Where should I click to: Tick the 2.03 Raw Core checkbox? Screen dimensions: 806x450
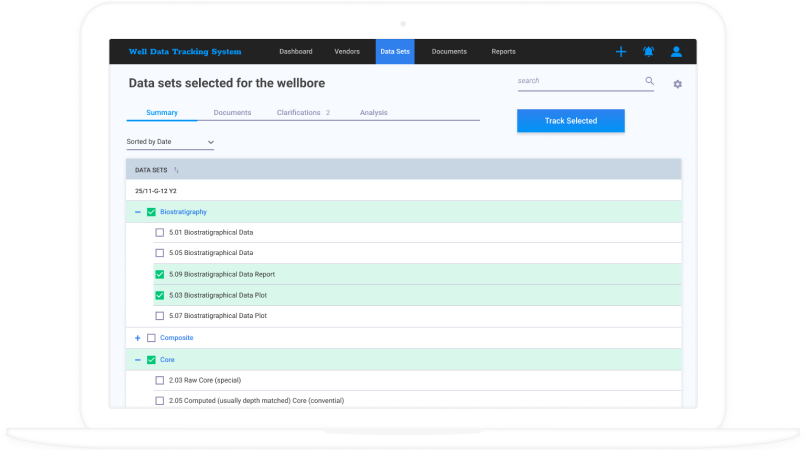[160, 380]
